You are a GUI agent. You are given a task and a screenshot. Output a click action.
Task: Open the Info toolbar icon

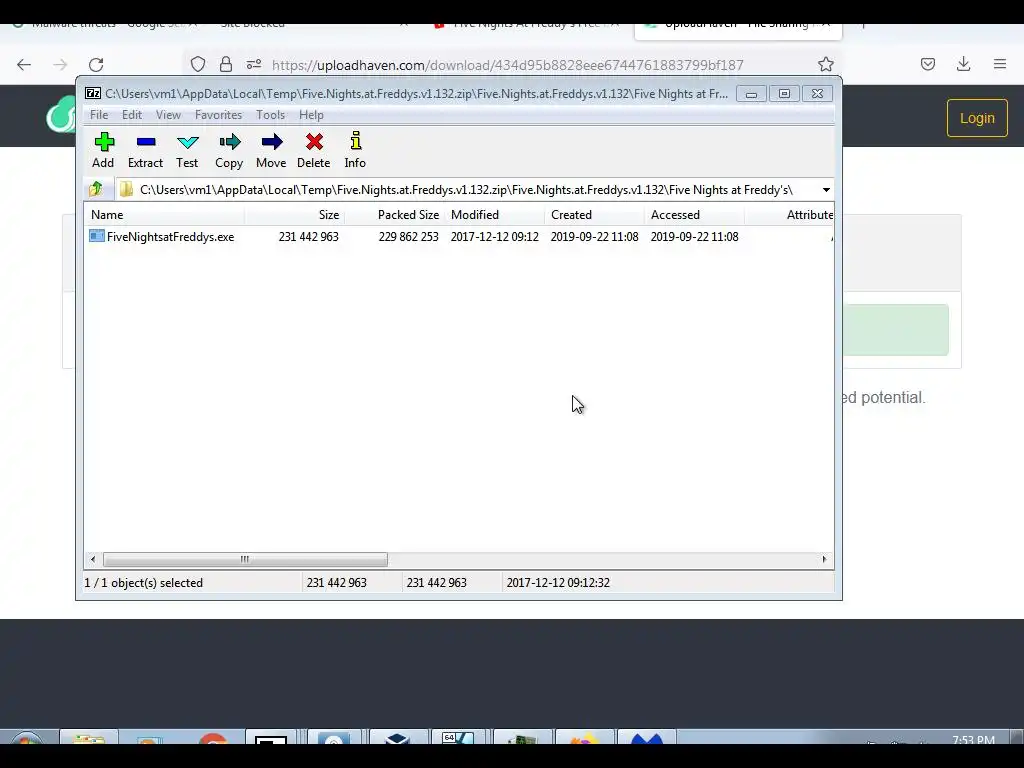click(355, 150)
